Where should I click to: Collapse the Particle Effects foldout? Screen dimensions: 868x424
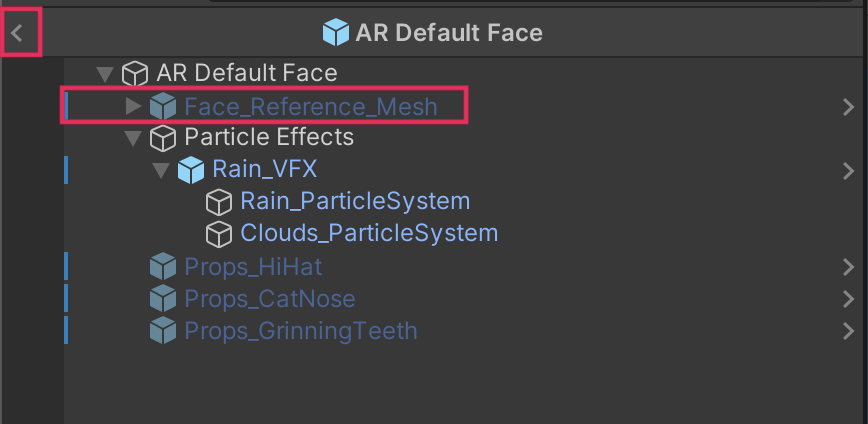coord(133,137)
